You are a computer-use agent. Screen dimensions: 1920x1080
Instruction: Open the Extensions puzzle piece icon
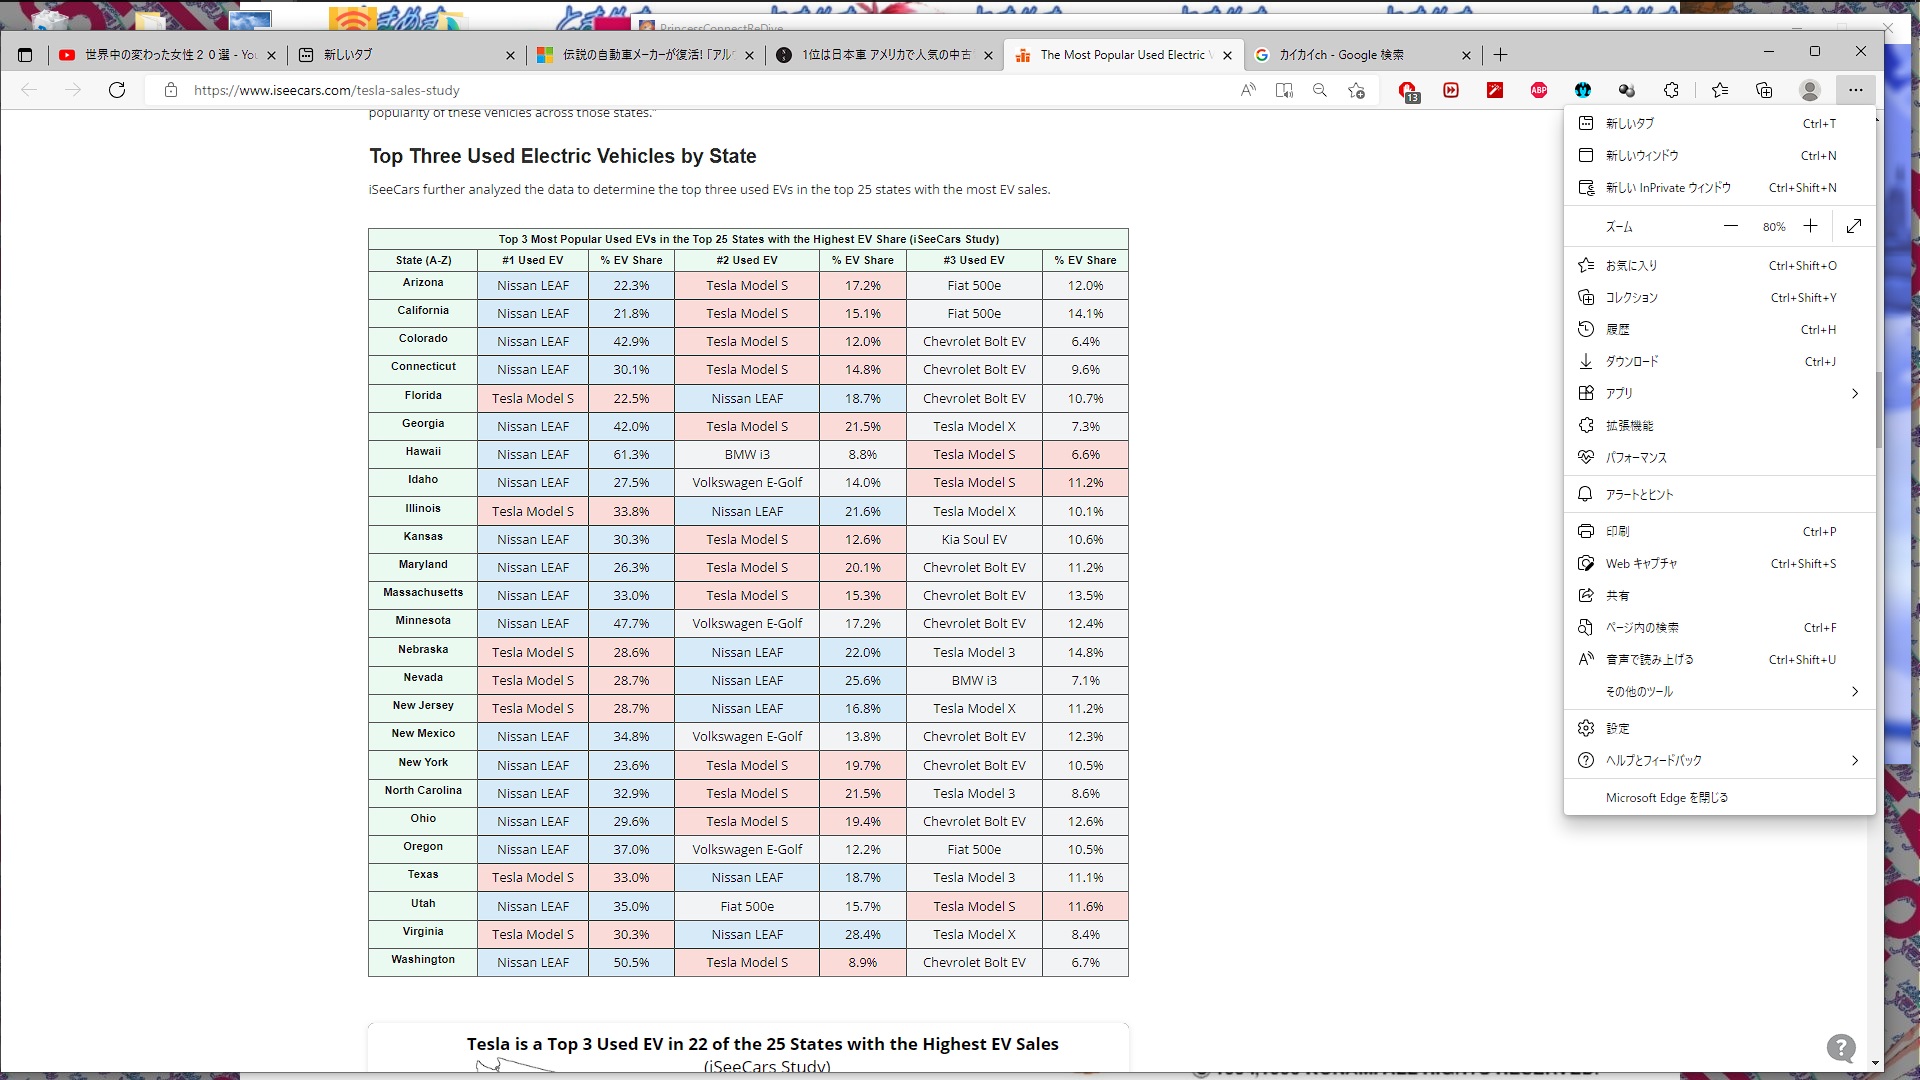click(1671, 90)
